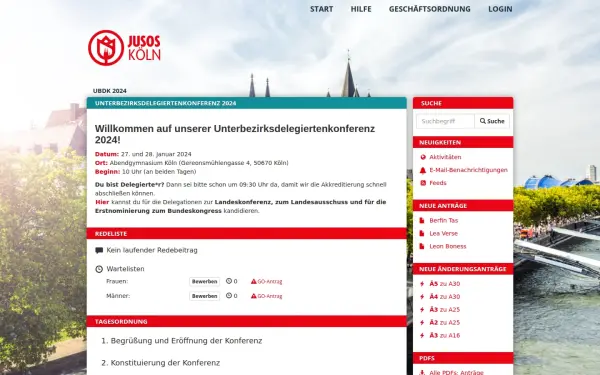Image resolution: width=600 pixels, height=375 pixels.
Task: Click the Willkommen conference heading
Action: tap(235, 134)
